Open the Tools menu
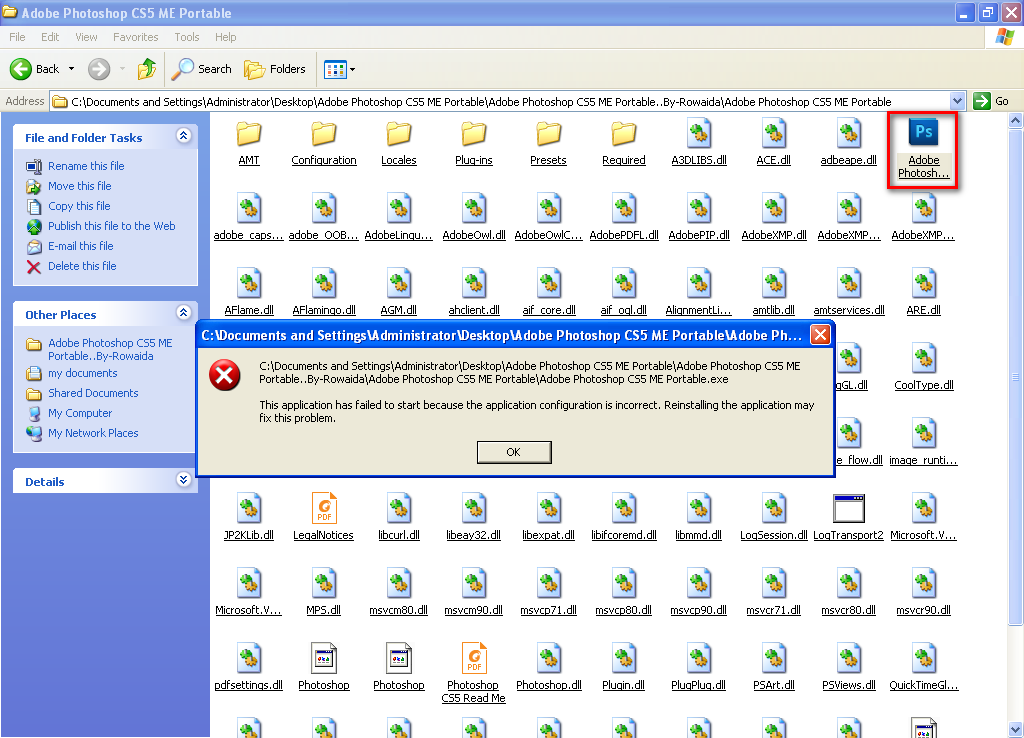The height and width of the screenshot is (738, 1024). tap(187, 37)
